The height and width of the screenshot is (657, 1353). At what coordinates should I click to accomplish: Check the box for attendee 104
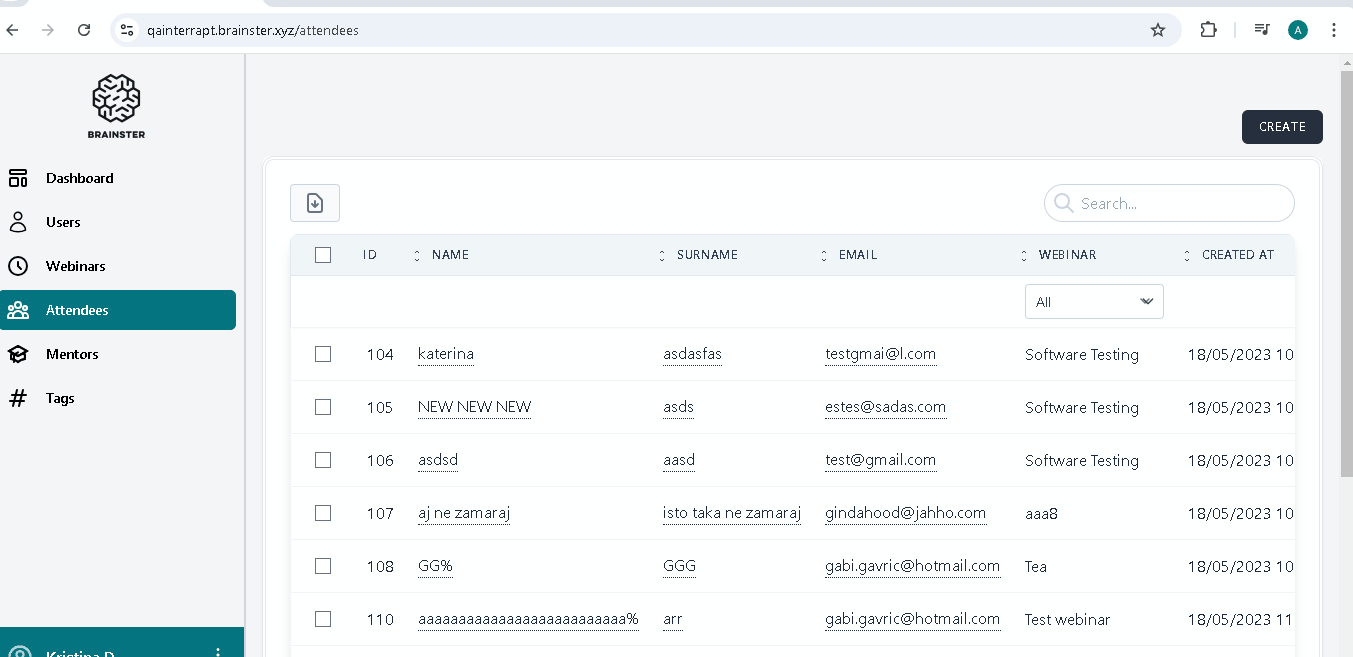coord(323,354)
